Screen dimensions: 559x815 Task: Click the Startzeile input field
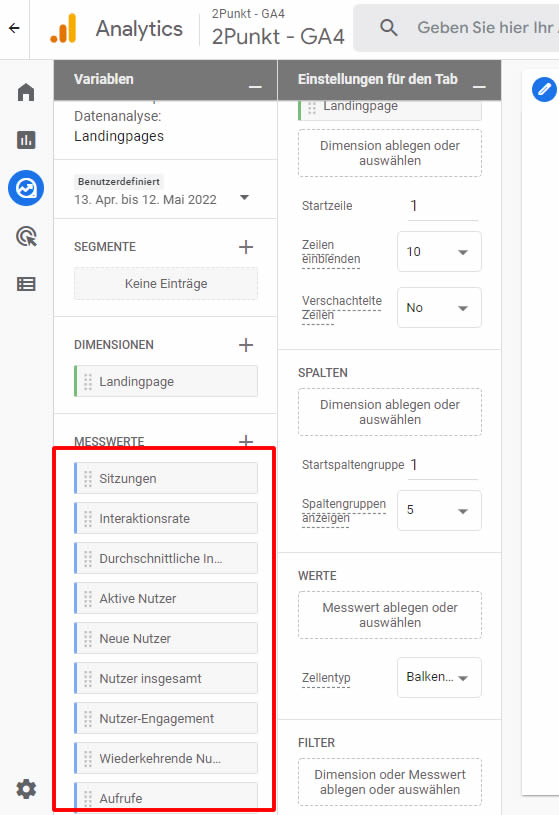(443, 206)
